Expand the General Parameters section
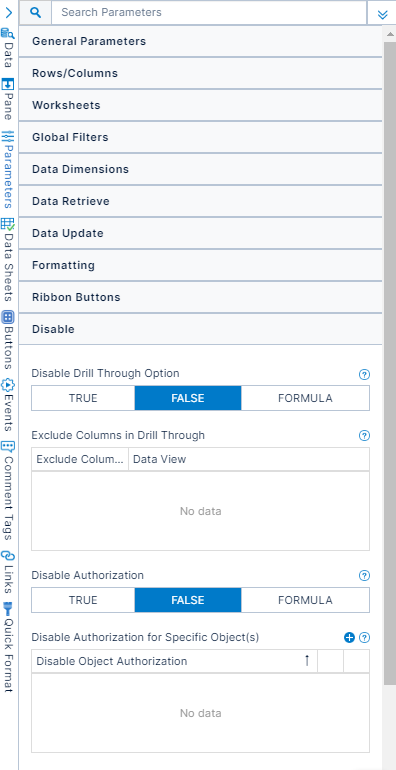This screenshot has width=396, height=770. tap(200, 41)
